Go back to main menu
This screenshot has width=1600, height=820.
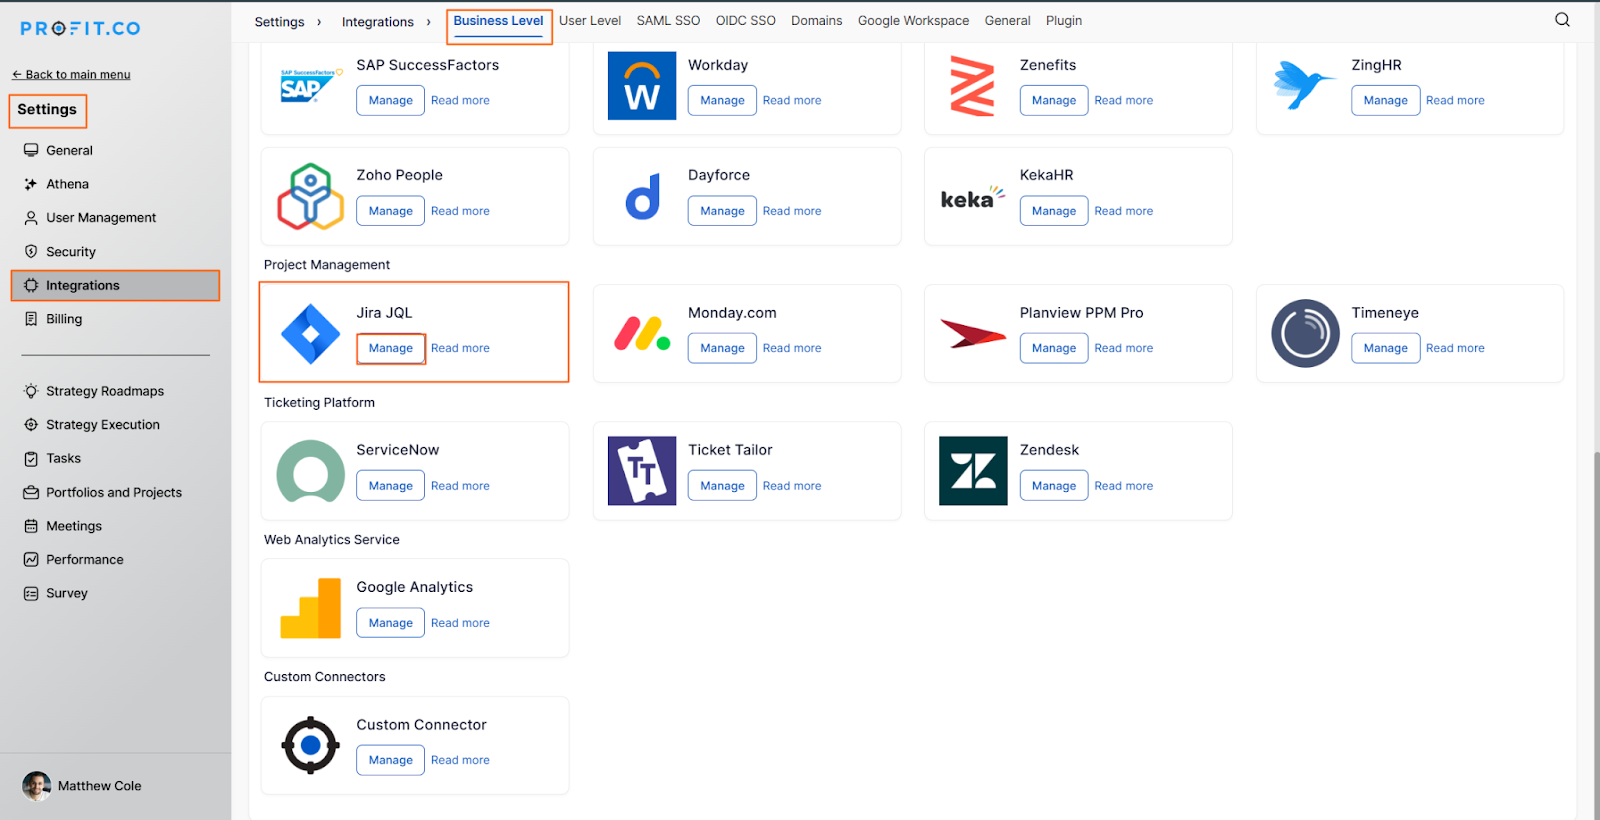(x=71, y=74)
